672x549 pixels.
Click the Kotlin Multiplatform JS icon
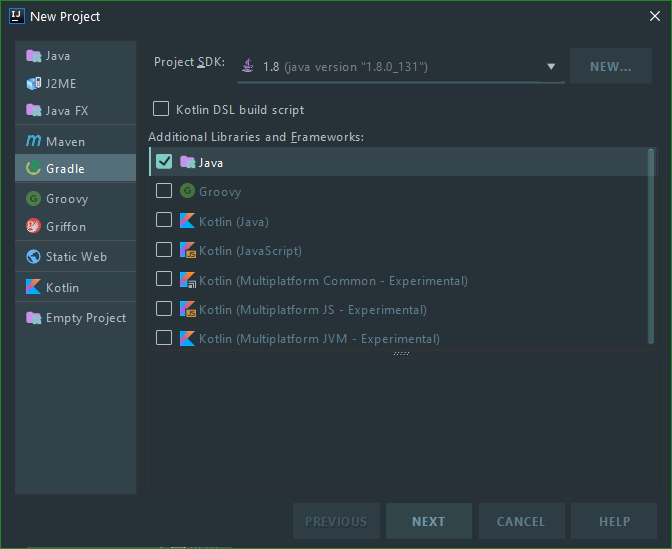point(187,309)
